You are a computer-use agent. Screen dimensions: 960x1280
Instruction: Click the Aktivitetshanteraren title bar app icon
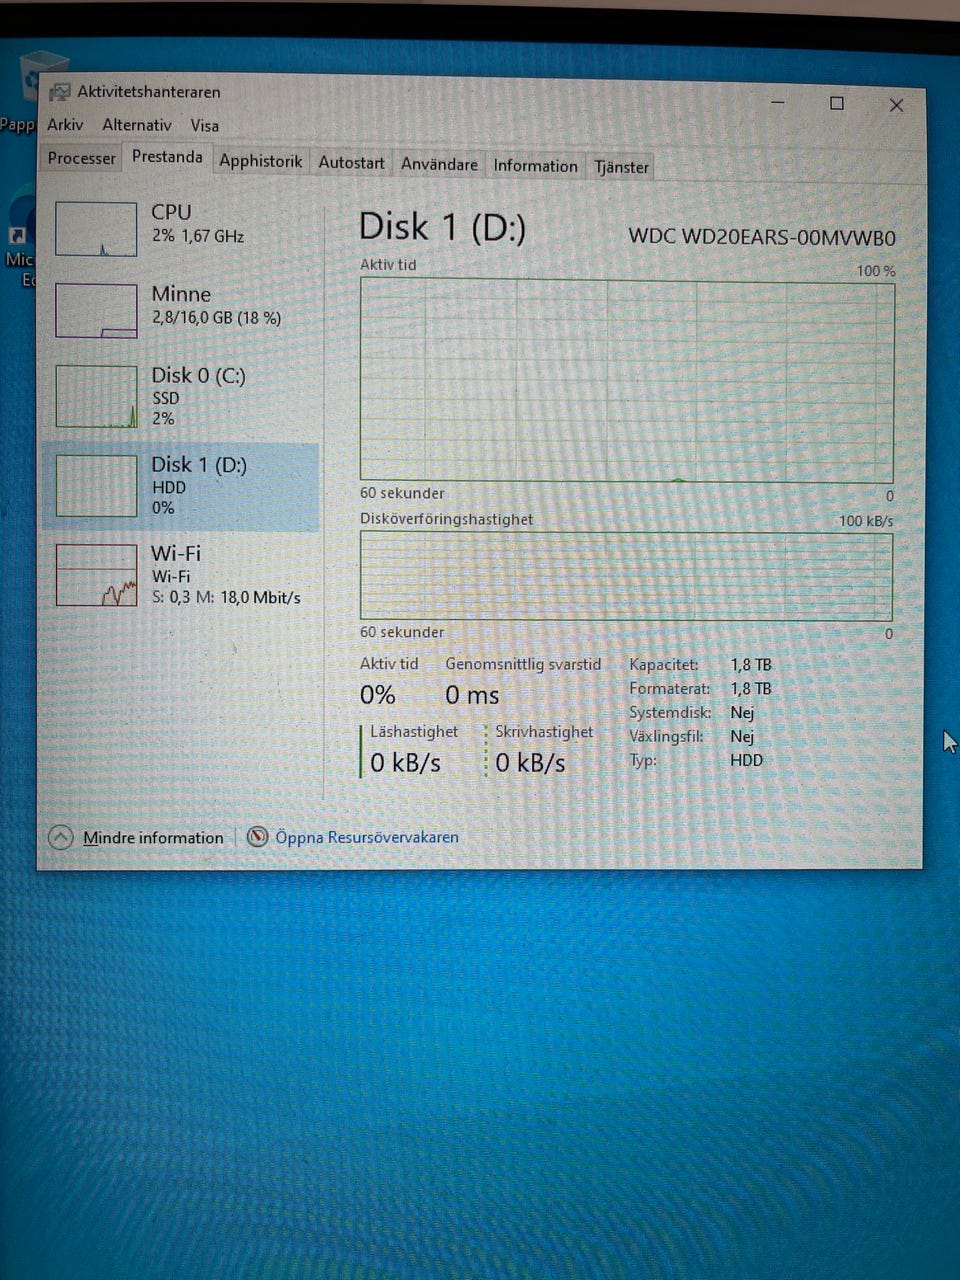60,92
